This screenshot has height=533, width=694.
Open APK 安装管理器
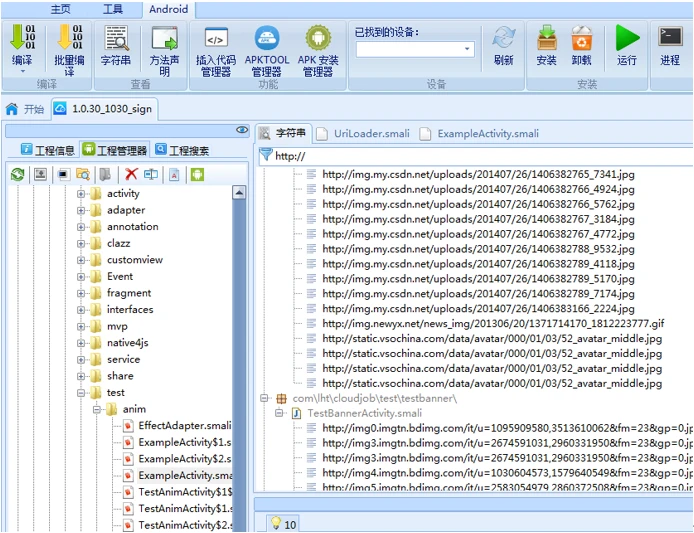click(318, 38)
